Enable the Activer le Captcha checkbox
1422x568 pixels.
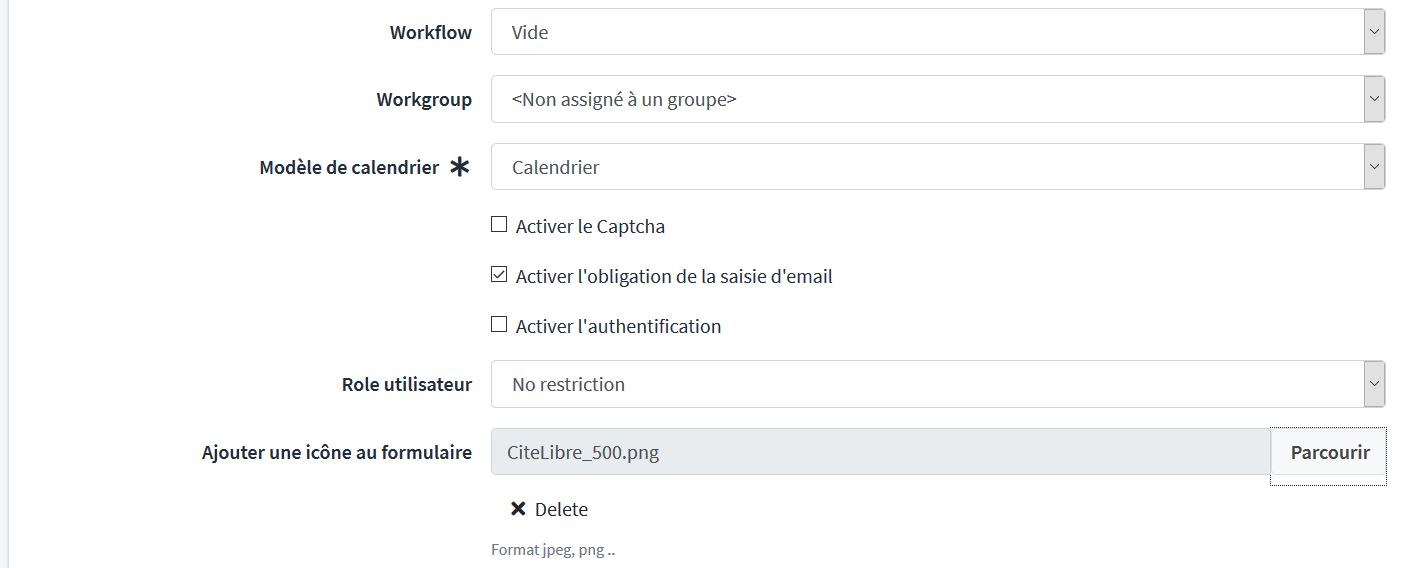pos(499,225)
